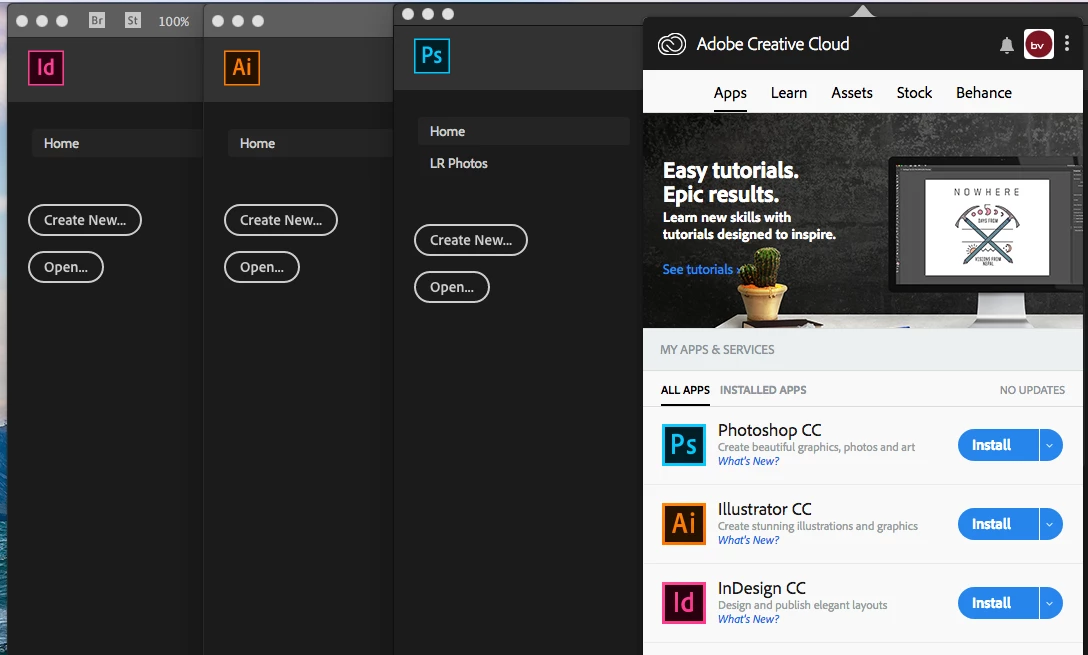Click the NO UPDATES status text
This screenshot has width=1088, height=655.
coord(1032,390)
